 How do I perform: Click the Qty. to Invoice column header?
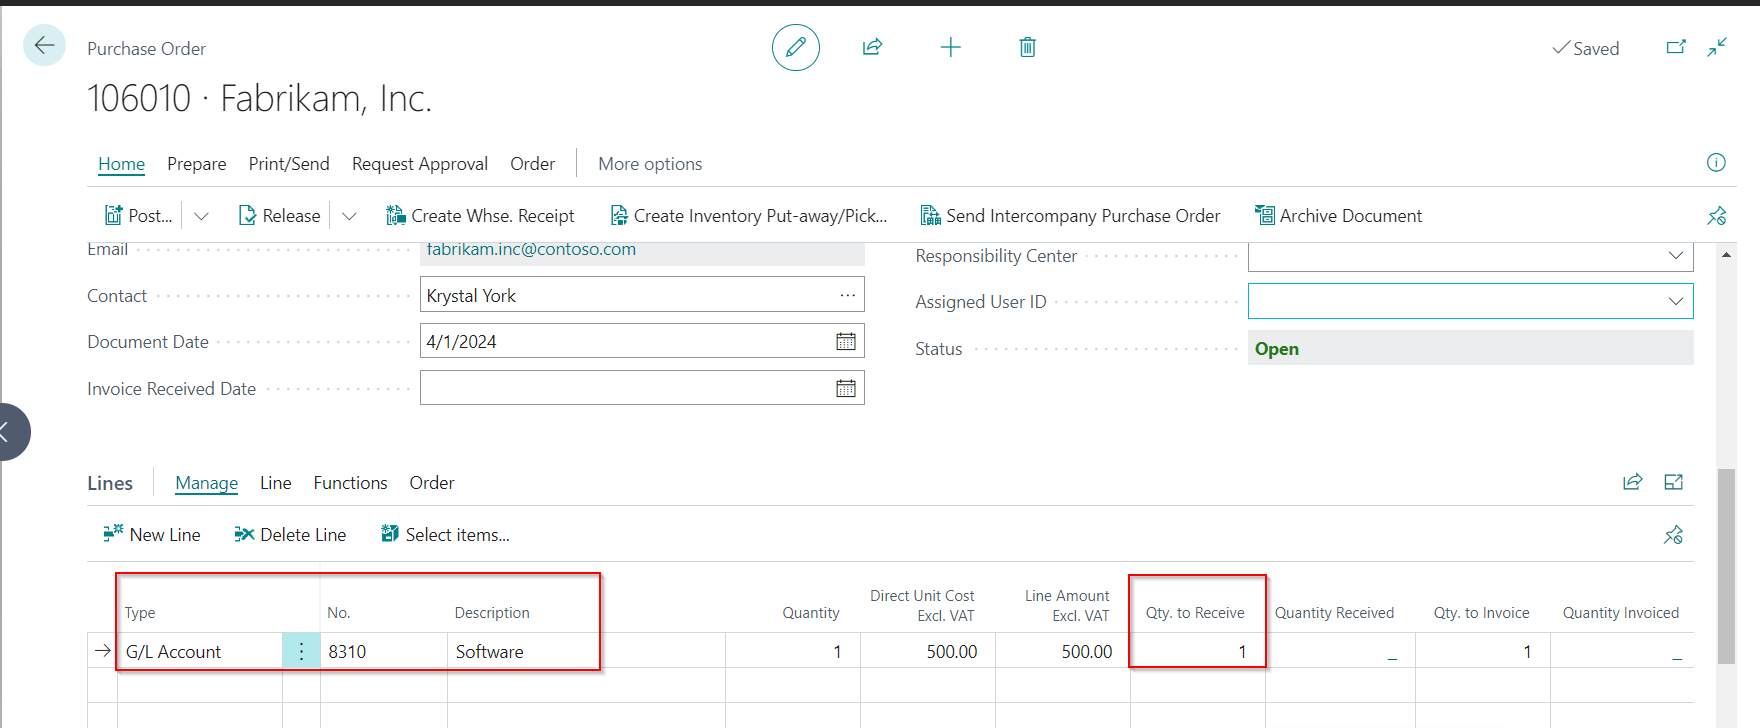tap(1481, 613)
